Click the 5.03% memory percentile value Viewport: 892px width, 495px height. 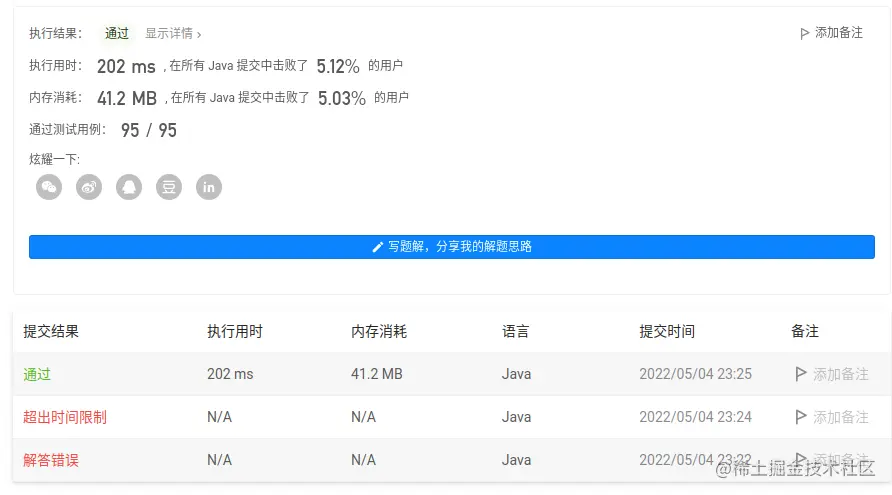pyautogui.click(x=342, y=98)
